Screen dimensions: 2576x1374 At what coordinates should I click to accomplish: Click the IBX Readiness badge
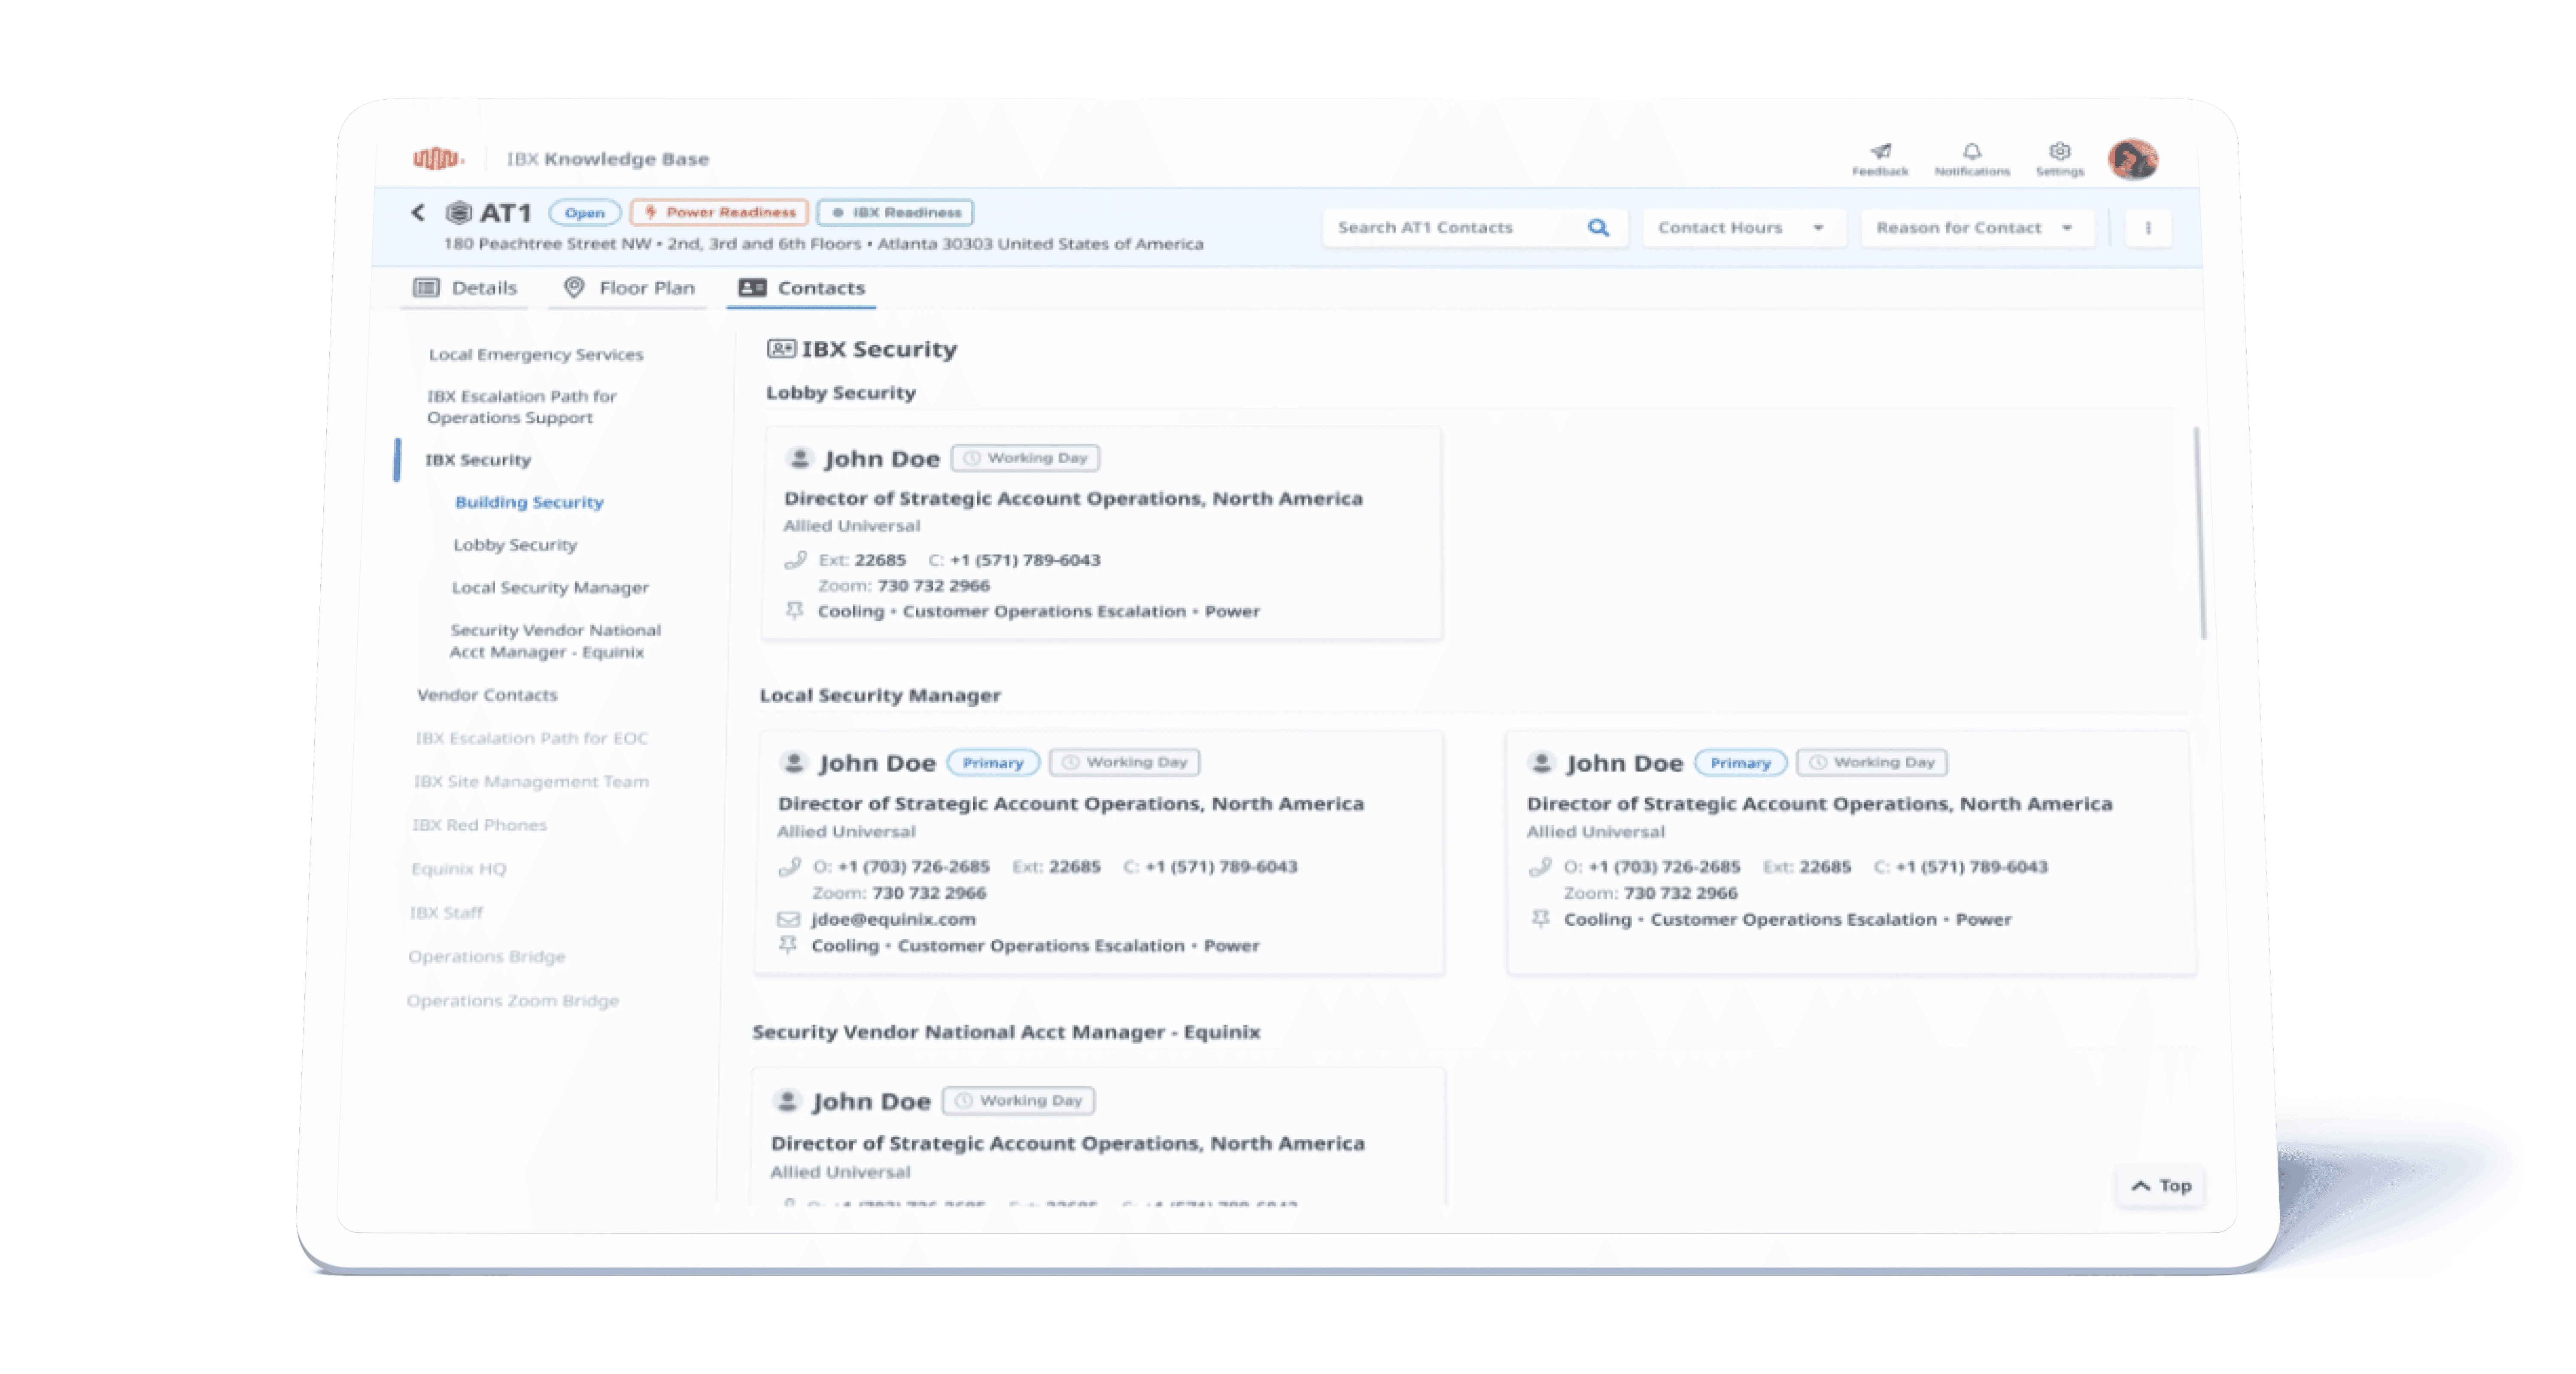[x=895, y=212]
